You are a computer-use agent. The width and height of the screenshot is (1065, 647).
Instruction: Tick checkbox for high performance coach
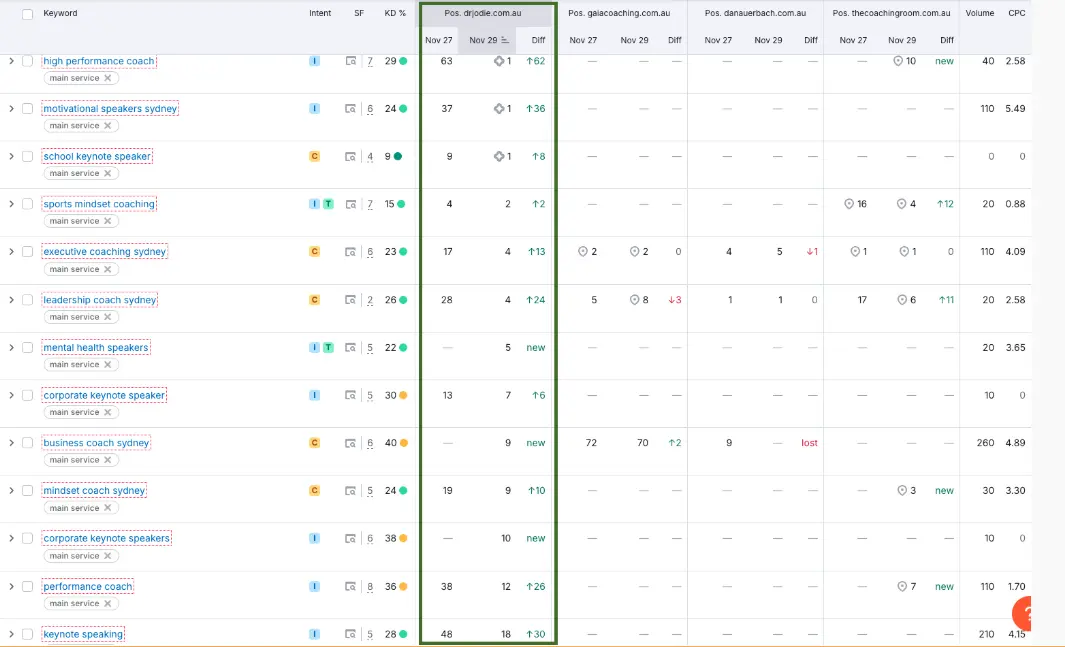(27, 61)
